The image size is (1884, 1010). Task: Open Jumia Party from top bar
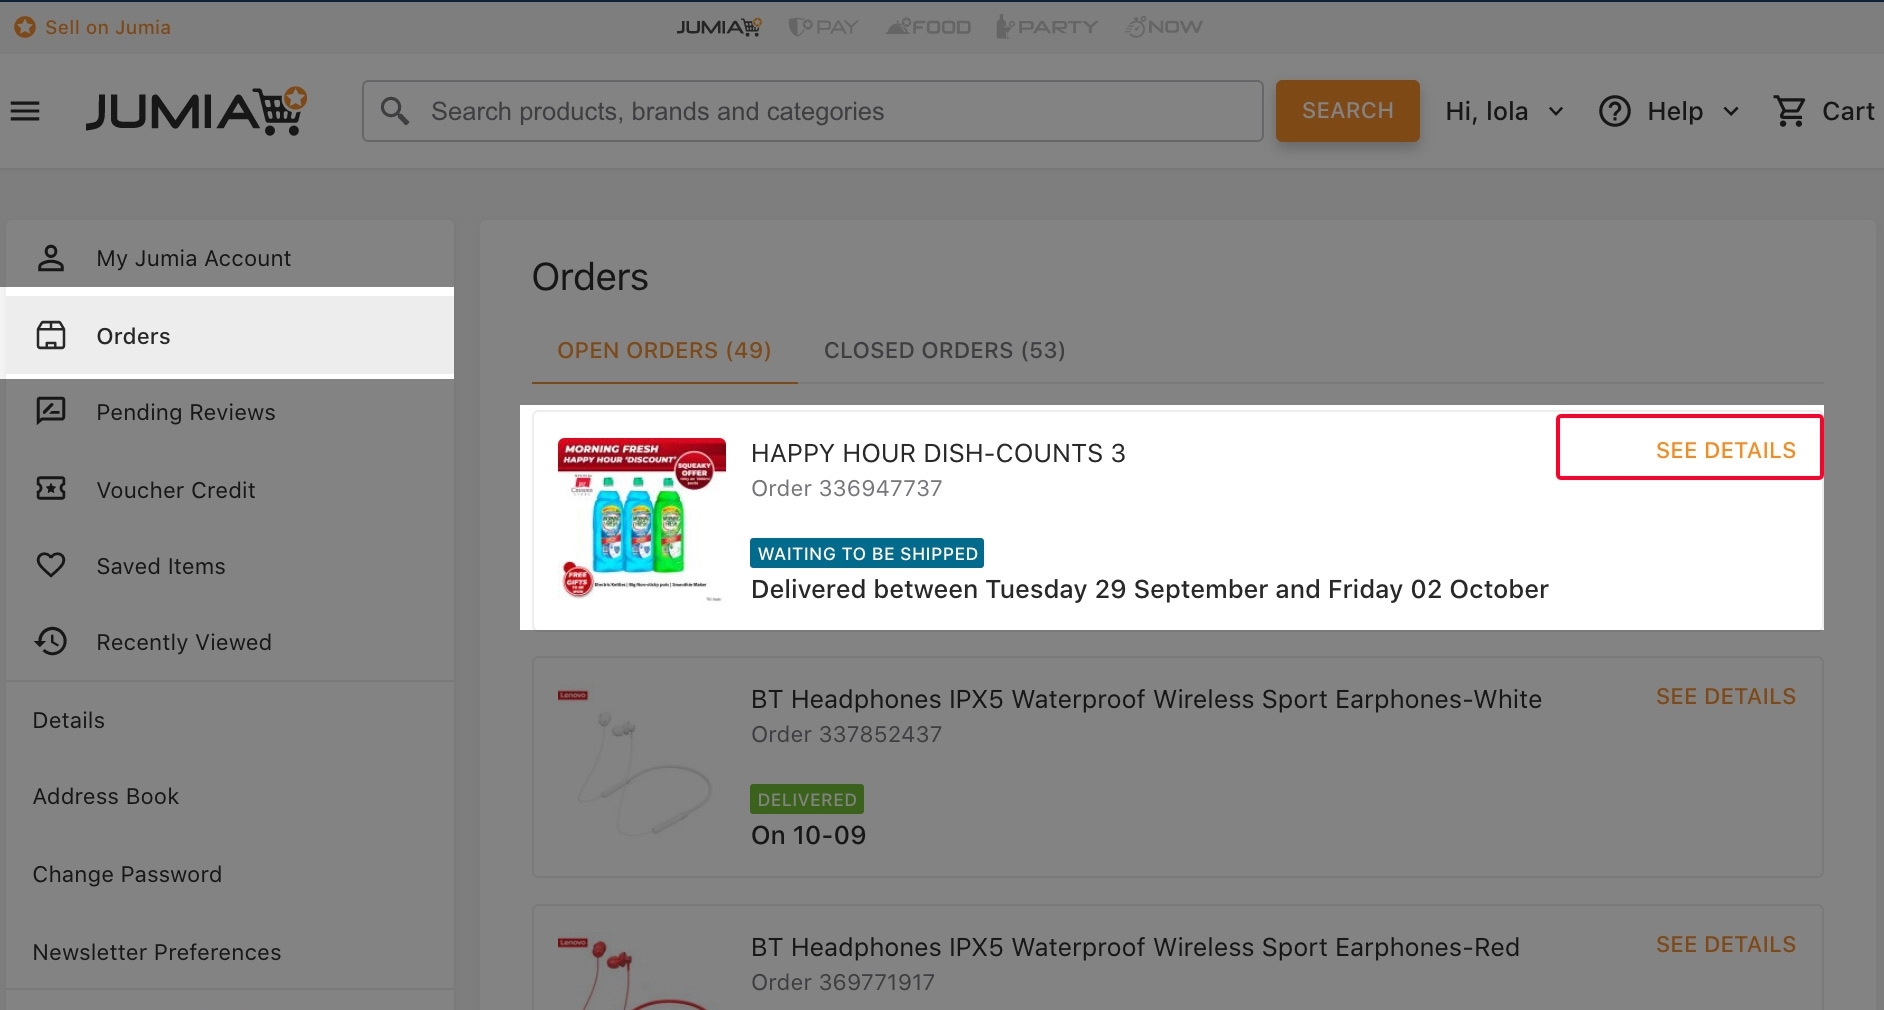pyautogui.click(x=1047, y=27)
